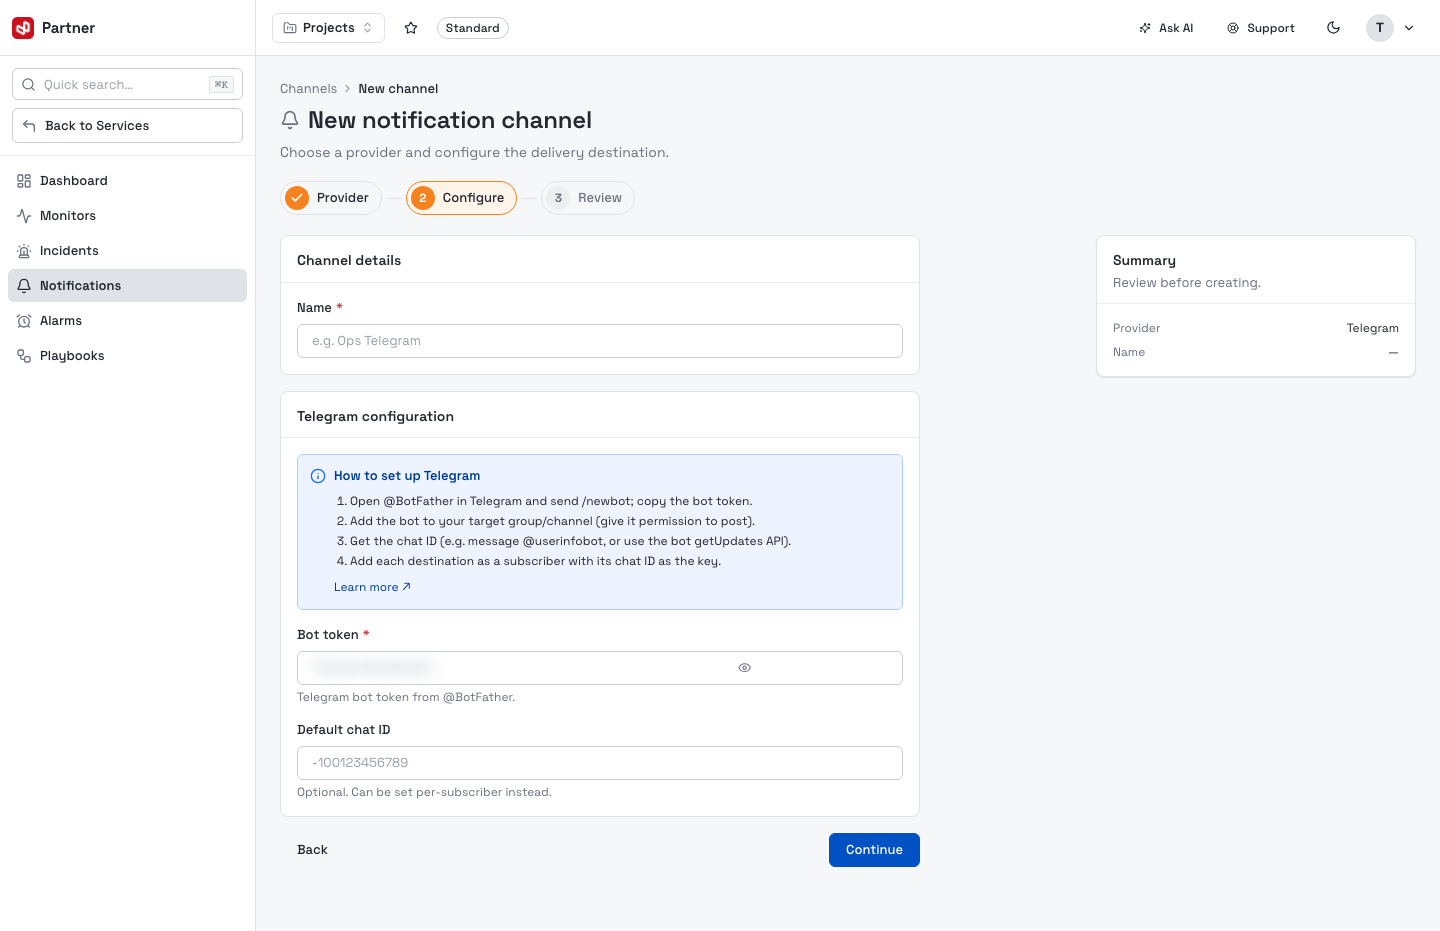
Task: Click the channel Name input field
Action: tap(600, 341)
